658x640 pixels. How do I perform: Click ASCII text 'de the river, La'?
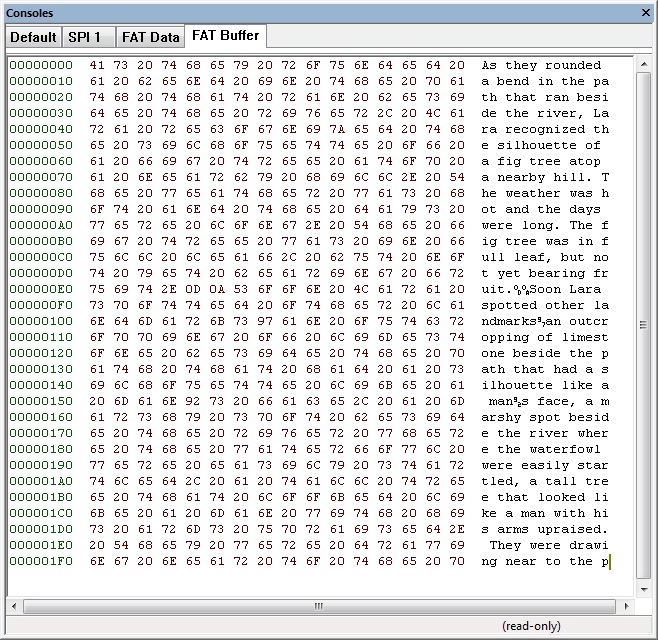(x=545, y=113)
